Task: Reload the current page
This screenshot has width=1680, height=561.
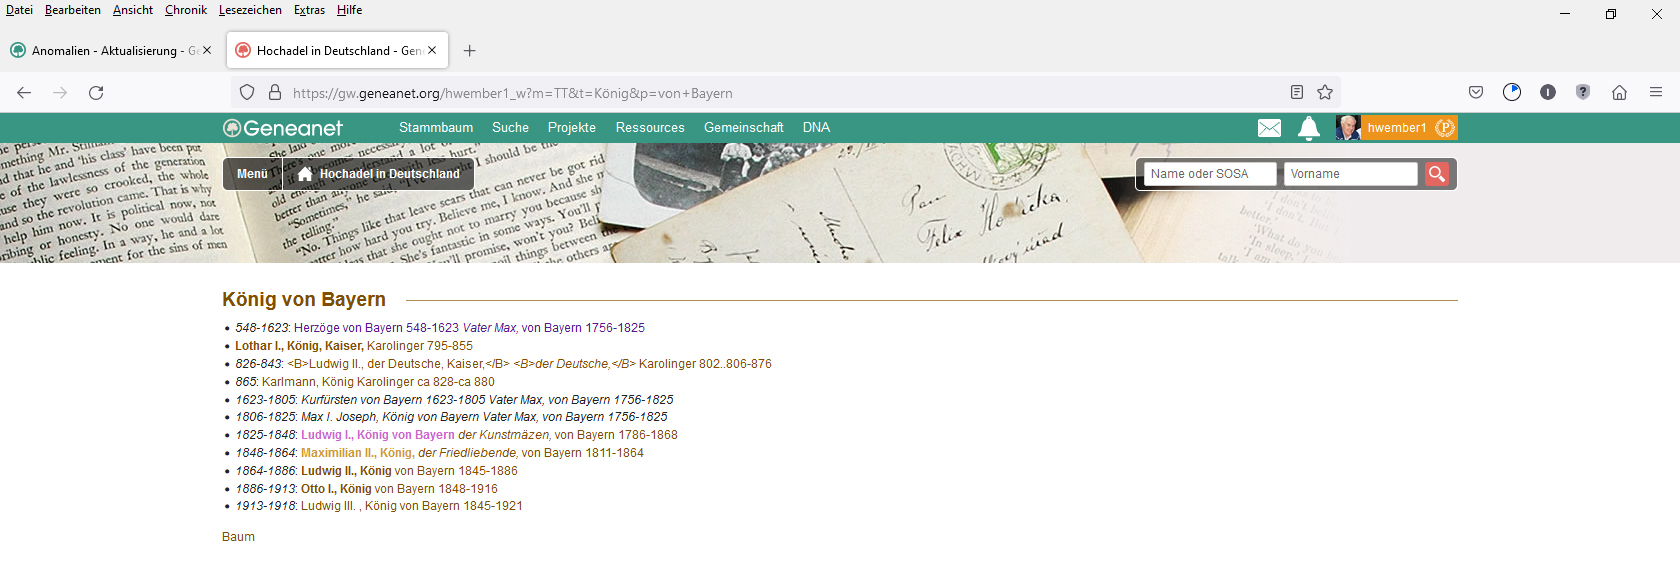Action: point(96,93)
